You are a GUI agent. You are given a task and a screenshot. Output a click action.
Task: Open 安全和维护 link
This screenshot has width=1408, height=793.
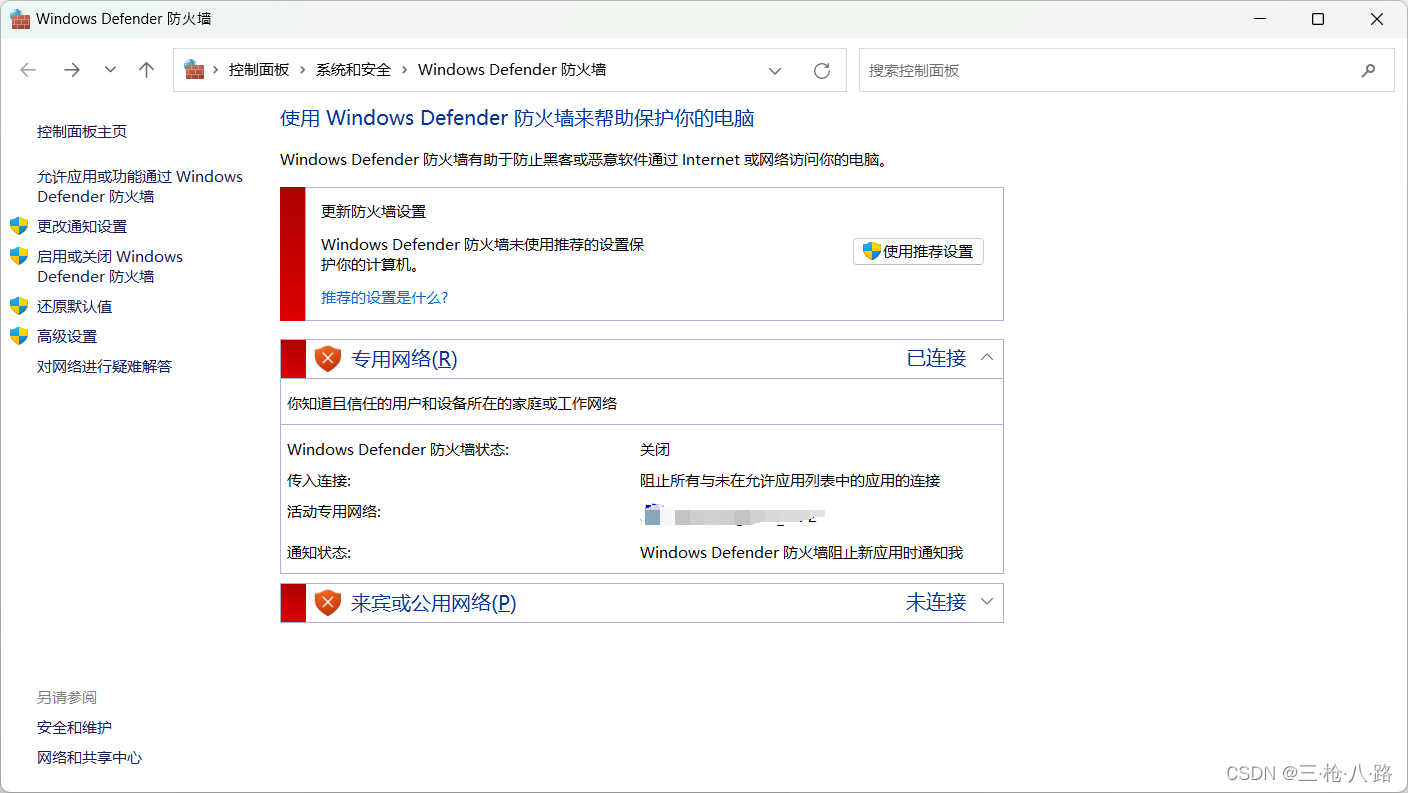tap(75, 728)
